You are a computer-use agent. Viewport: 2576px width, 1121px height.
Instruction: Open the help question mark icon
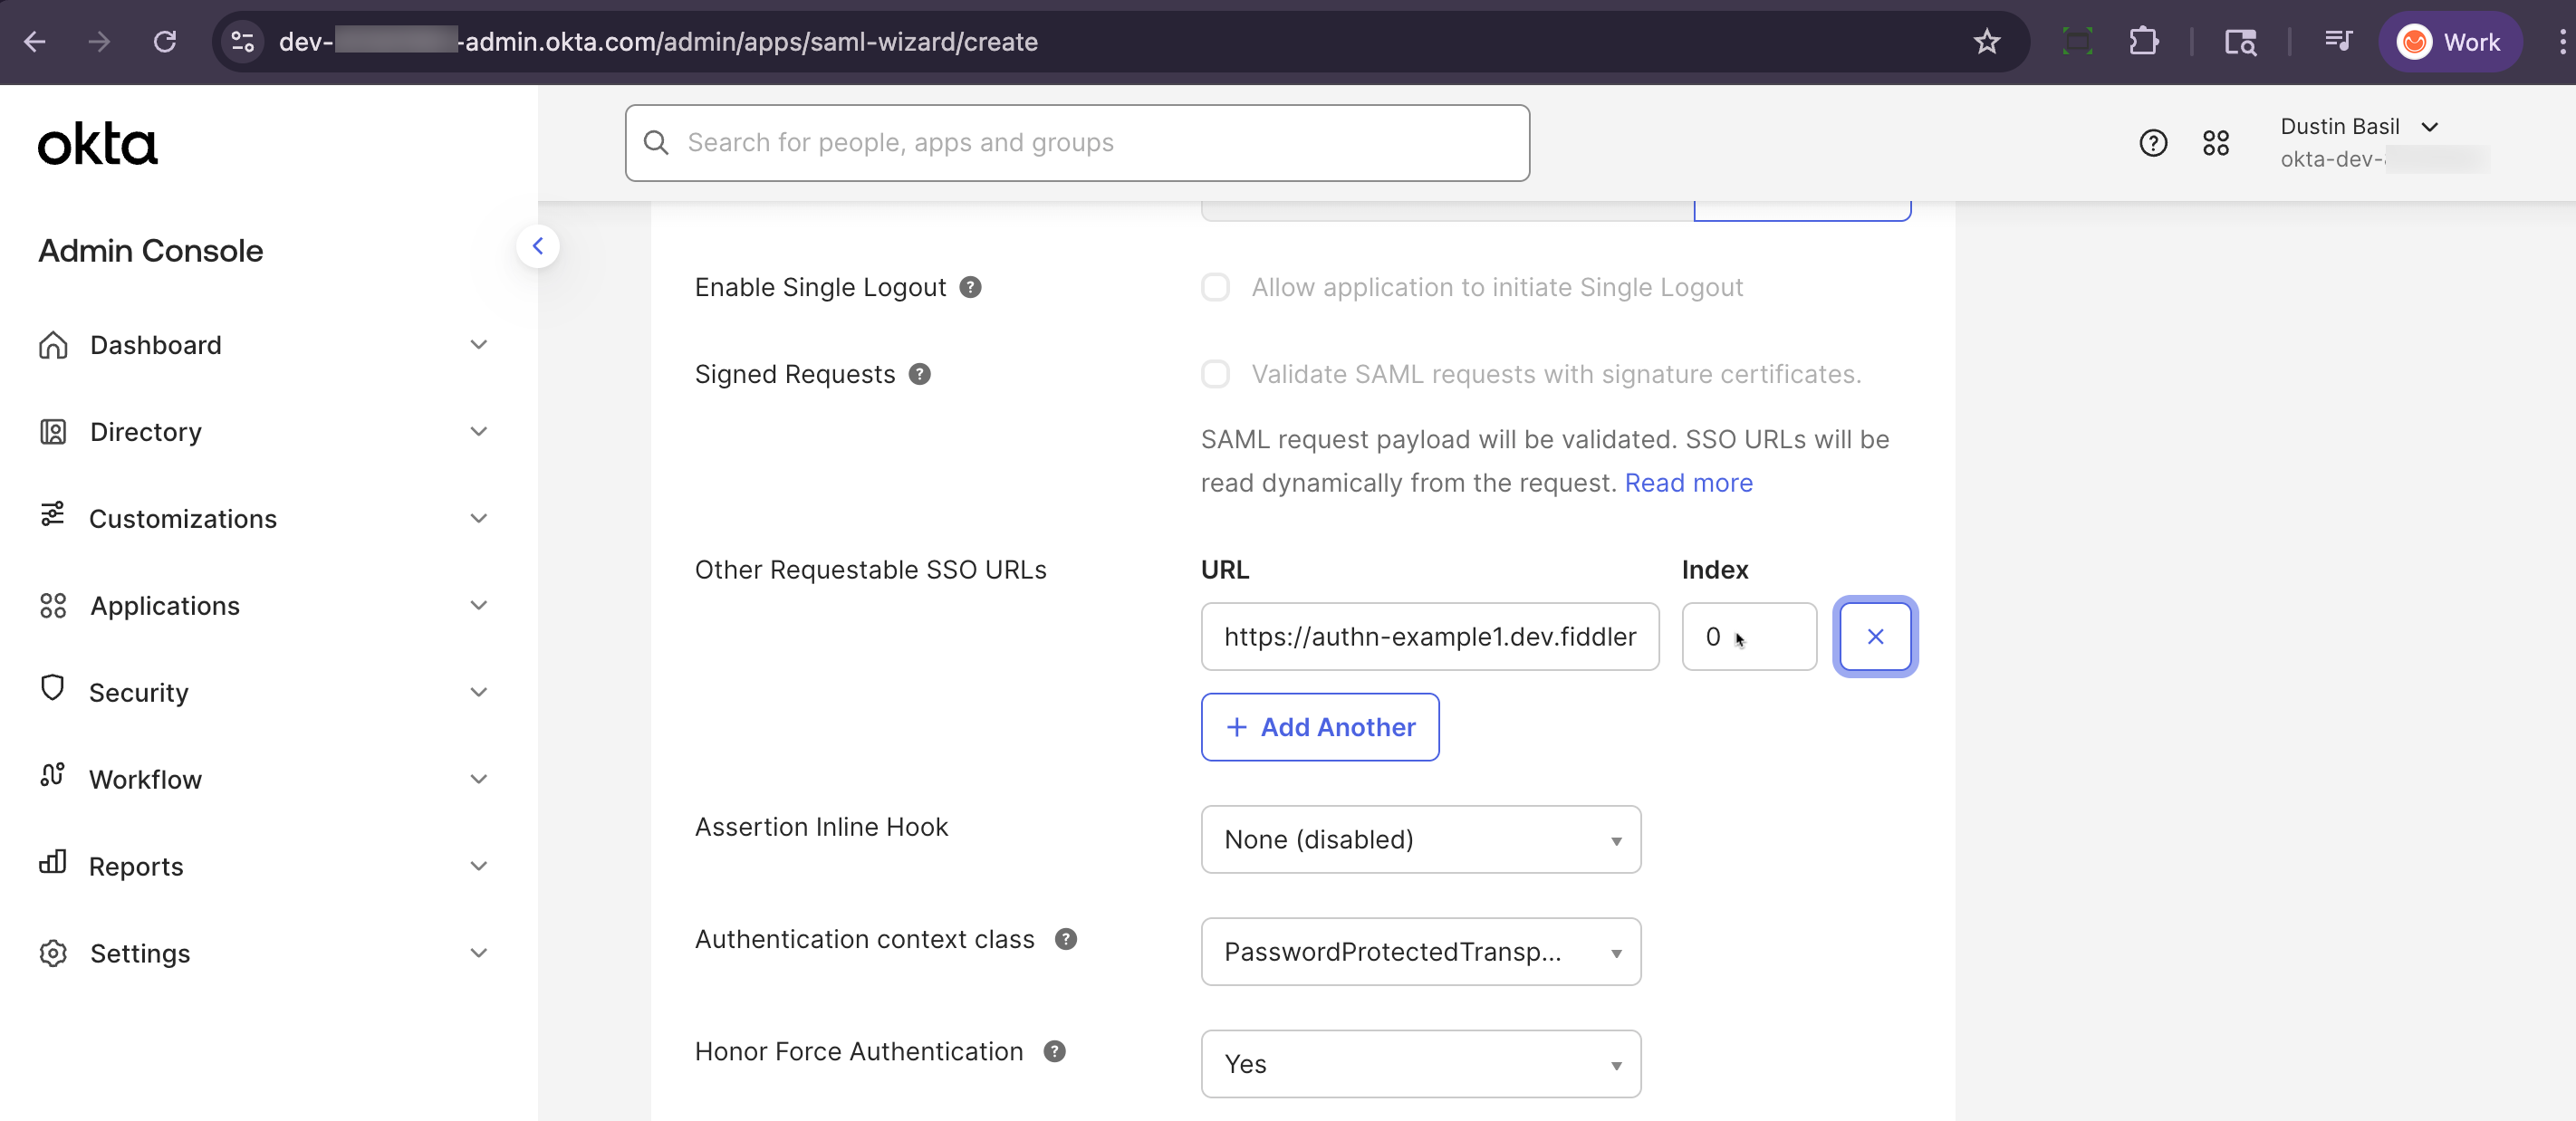point(2154,143)
